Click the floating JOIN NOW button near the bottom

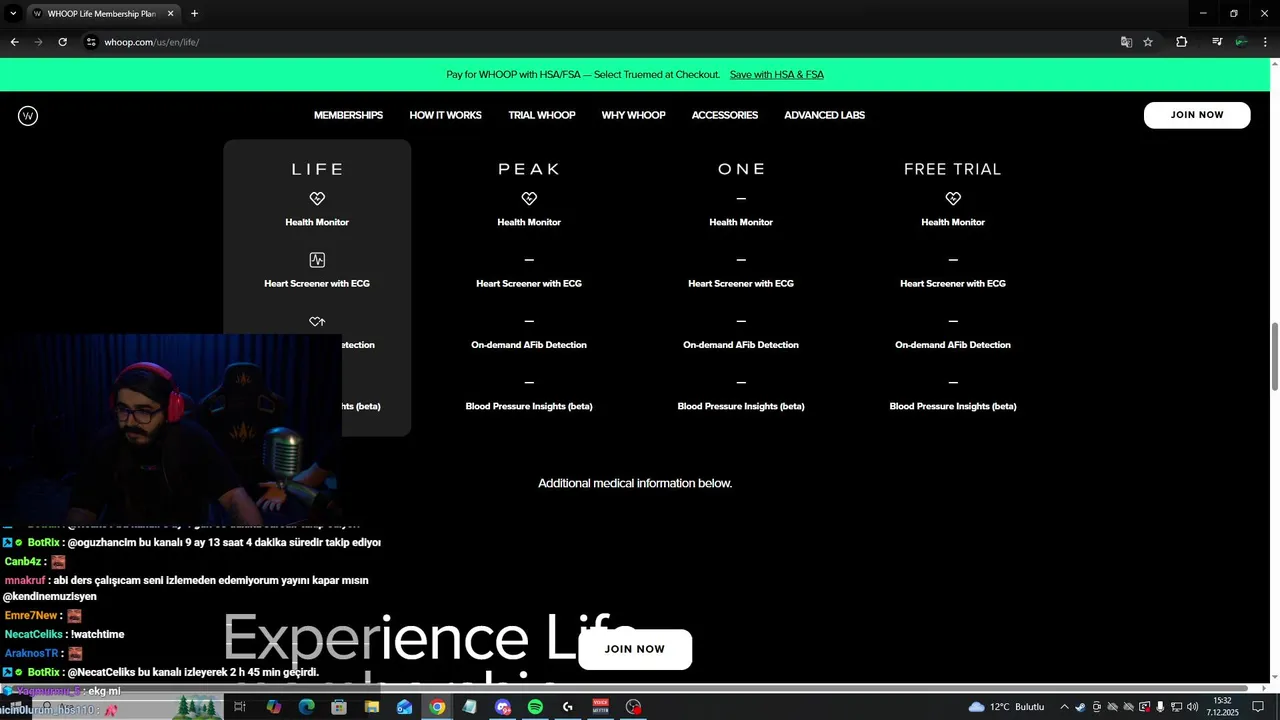tap(635, 649)
